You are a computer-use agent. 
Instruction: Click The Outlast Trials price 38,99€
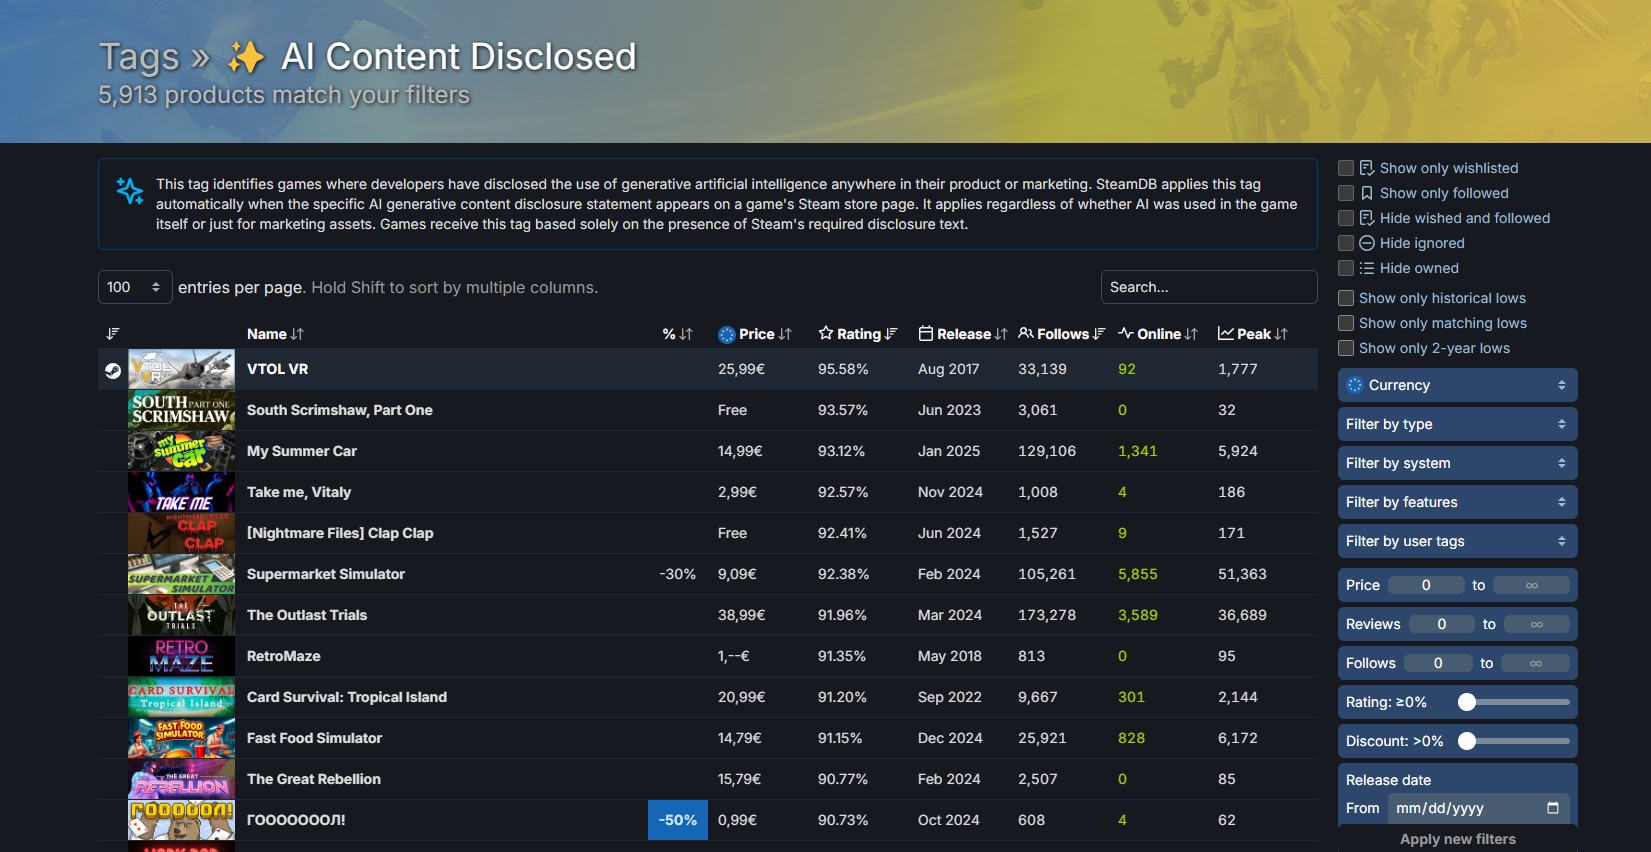pyautogui.click(x=741, y=615)
